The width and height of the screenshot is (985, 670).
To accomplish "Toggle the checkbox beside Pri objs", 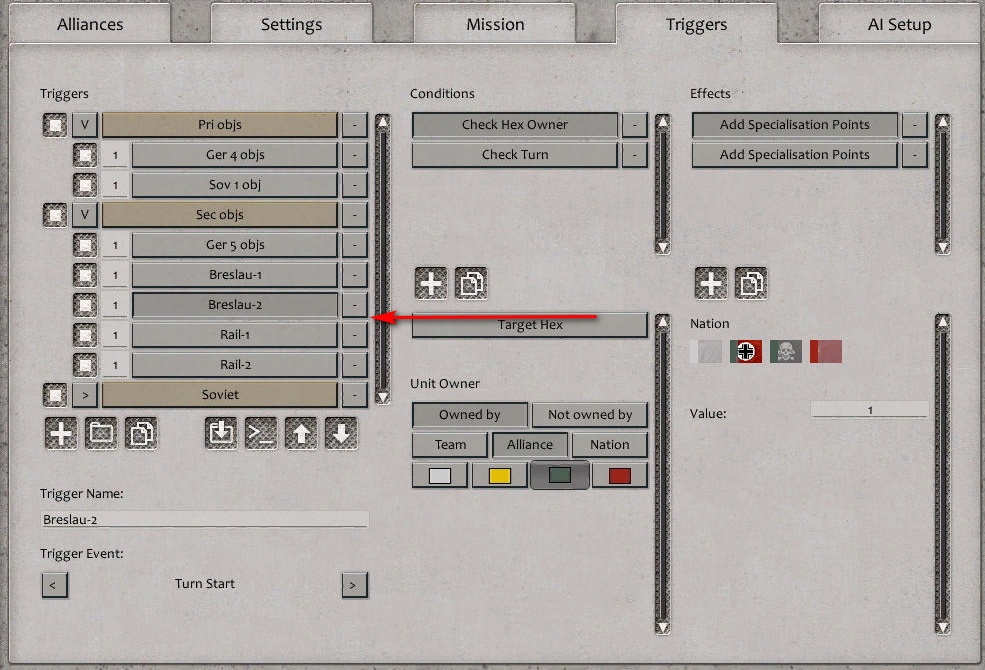I will pyautogui.click(x=55, y=124).
